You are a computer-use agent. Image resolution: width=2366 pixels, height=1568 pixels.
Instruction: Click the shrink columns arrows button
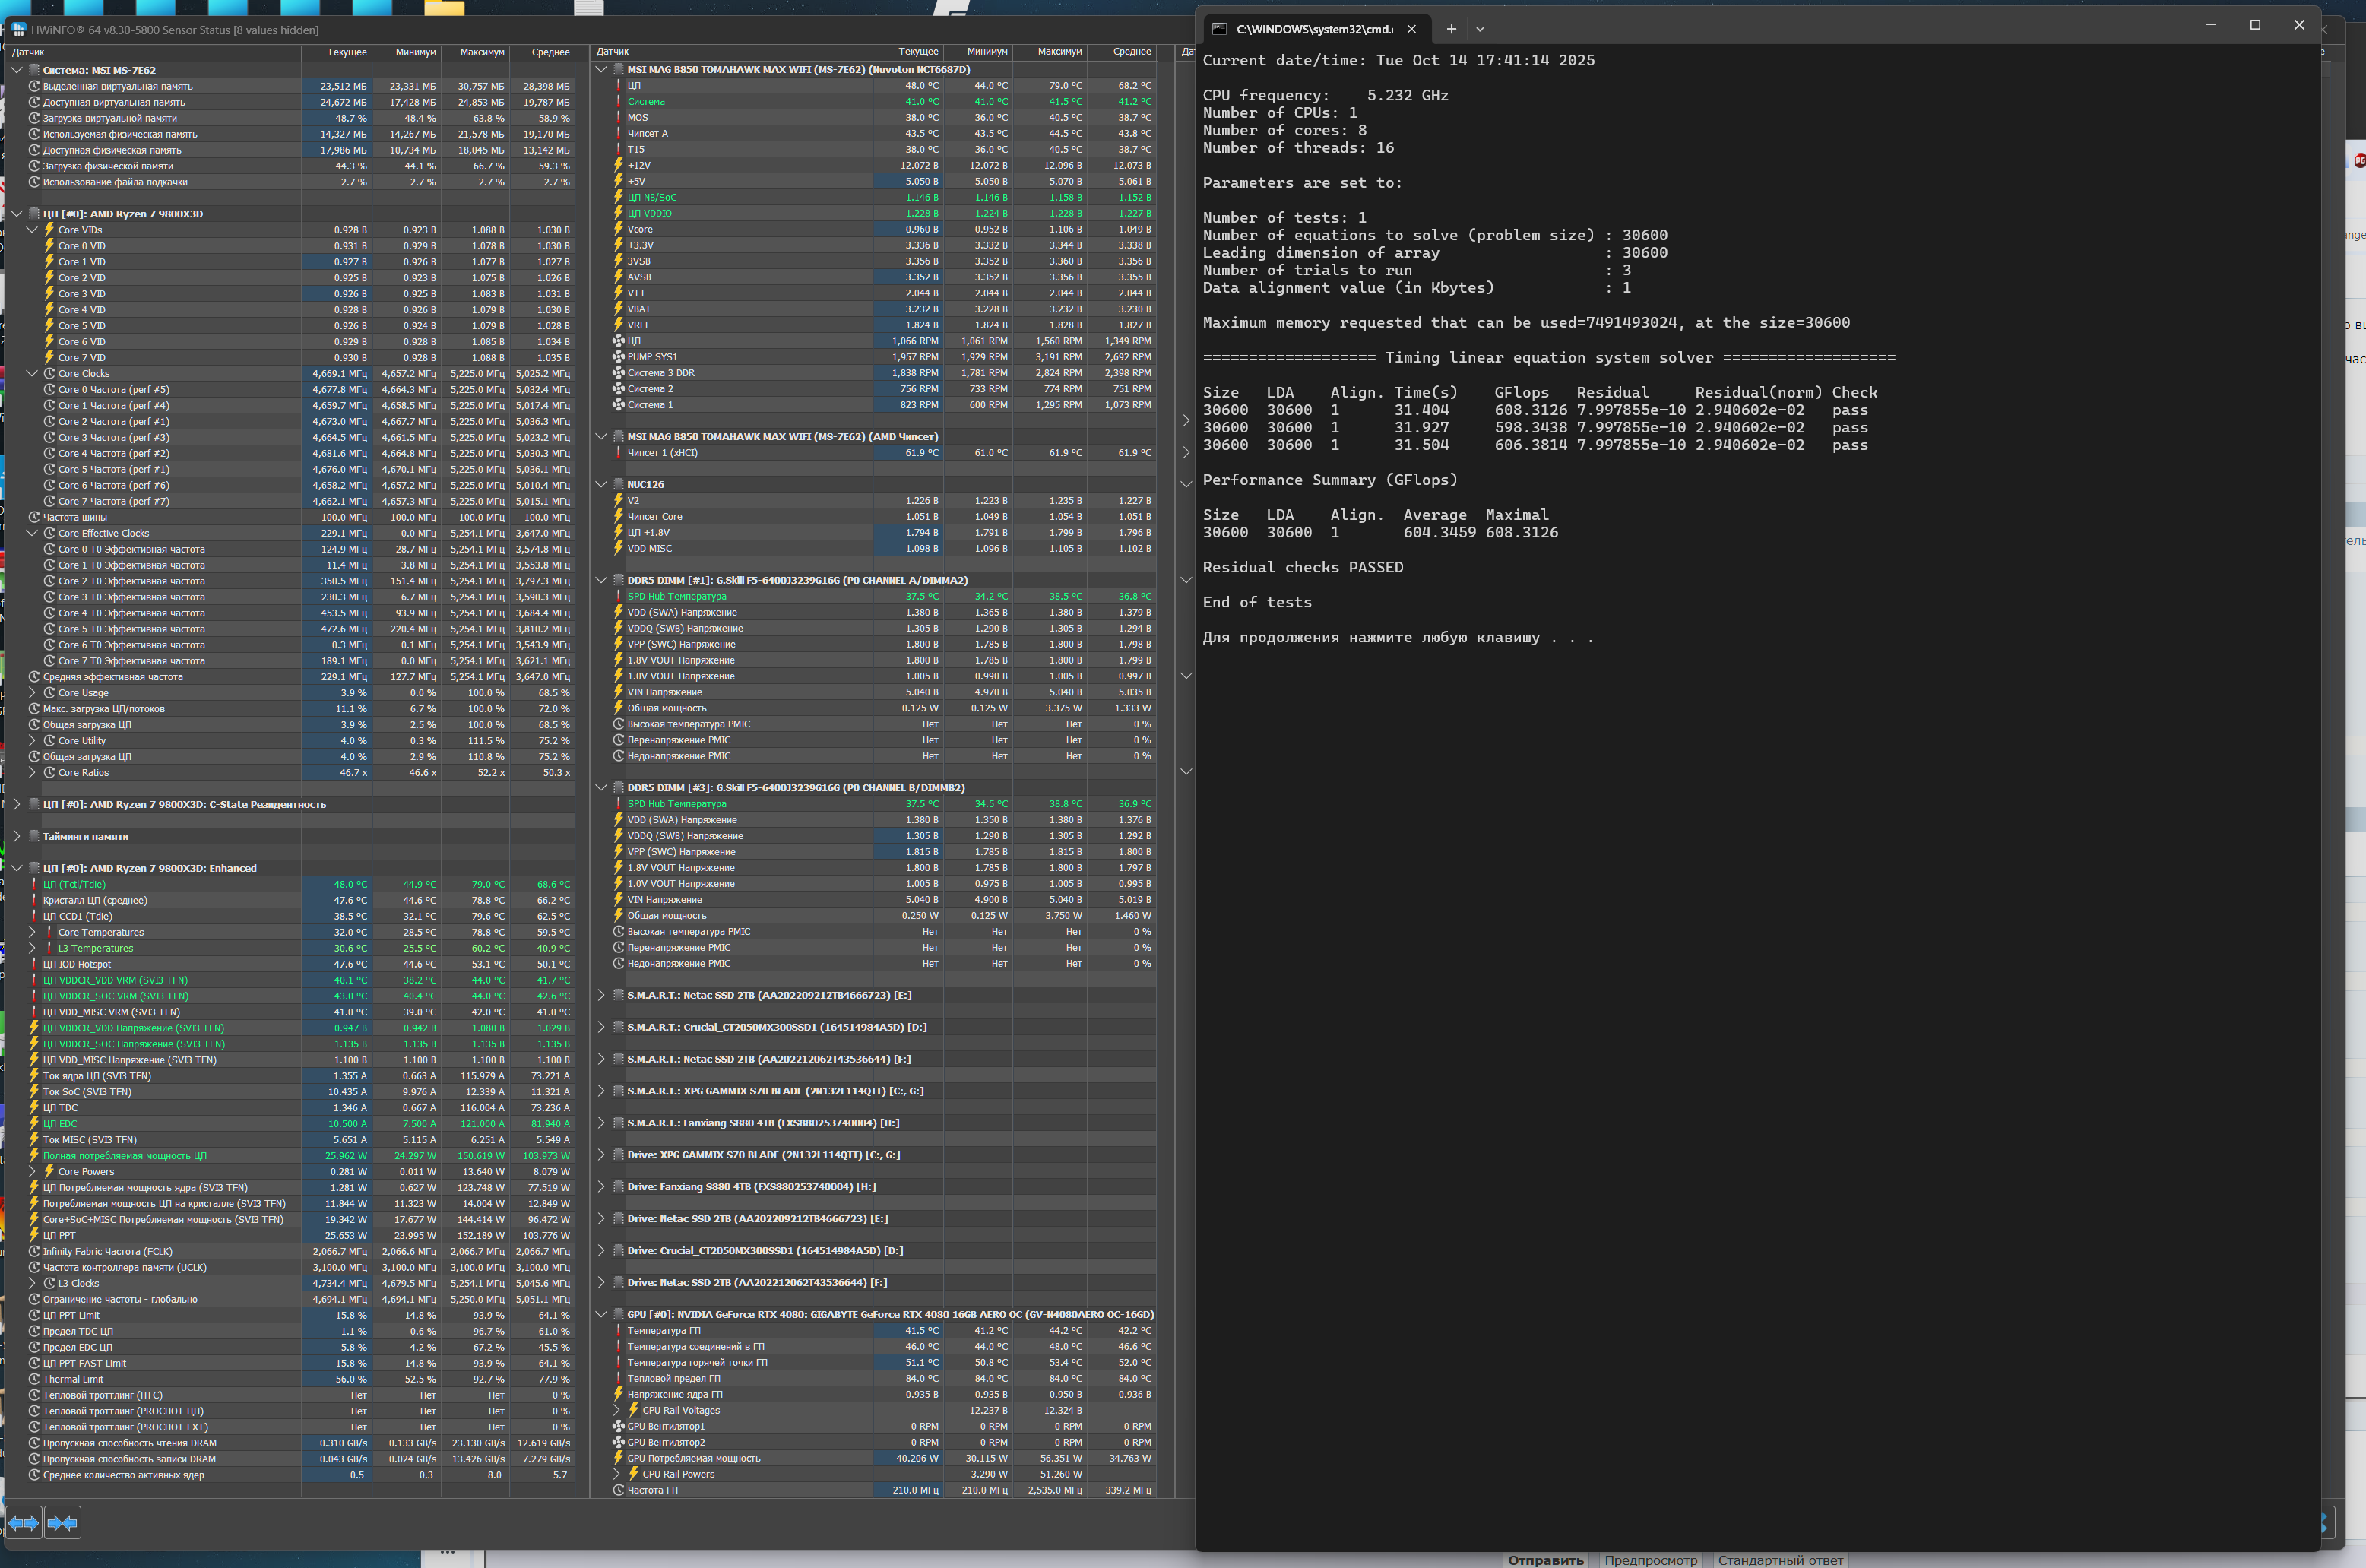(62, 1523)
